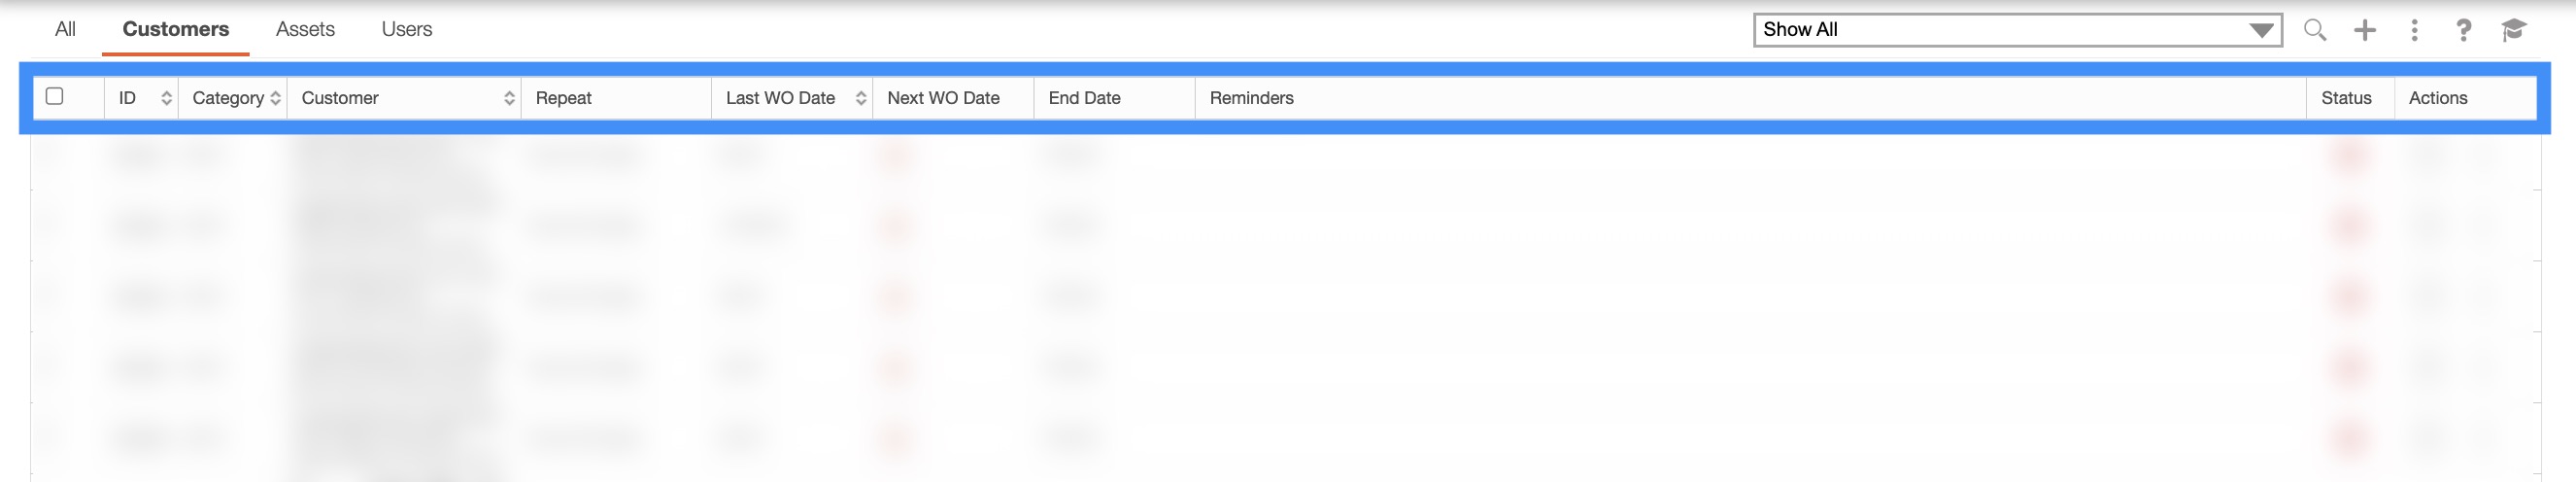Screen dimensions: 2576x482
Task: Open the Users tab
Action: tap(406, 29)
